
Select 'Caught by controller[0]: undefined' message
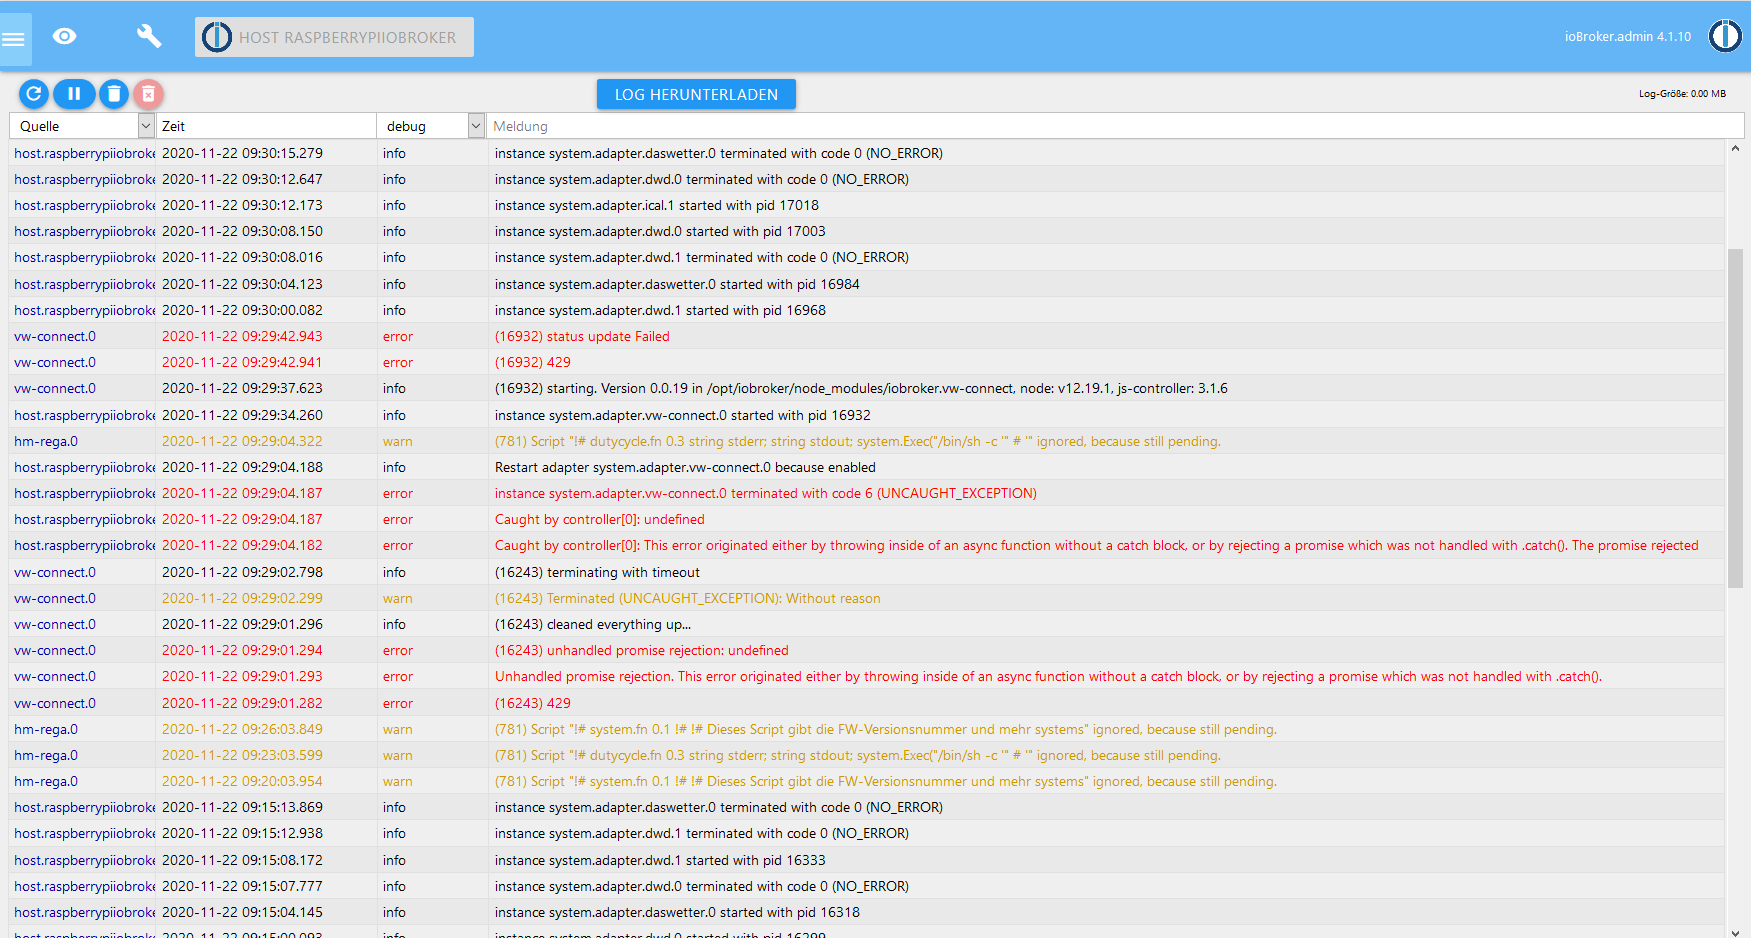pos(599,519)
